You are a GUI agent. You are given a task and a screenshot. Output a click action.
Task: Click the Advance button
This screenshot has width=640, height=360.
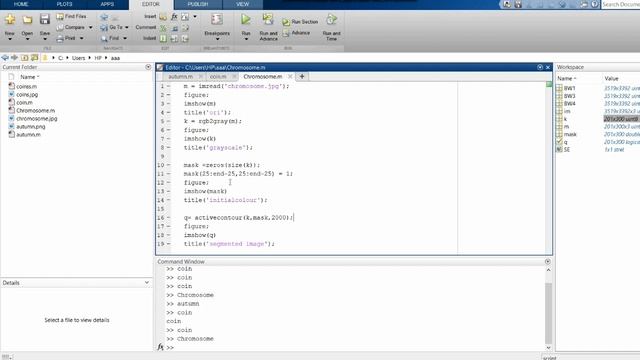tap(296, 33)
